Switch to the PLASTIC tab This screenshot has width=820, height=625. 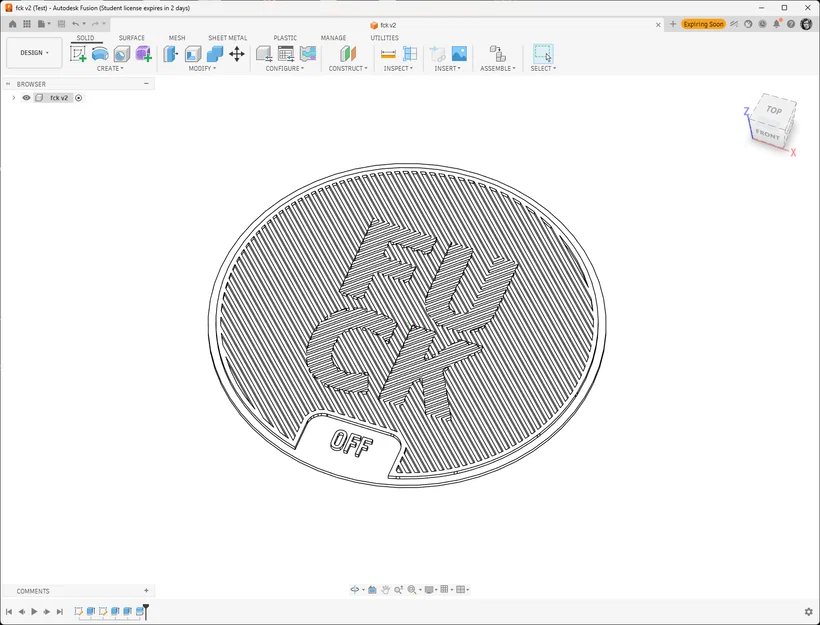click(x=285, y=38)
